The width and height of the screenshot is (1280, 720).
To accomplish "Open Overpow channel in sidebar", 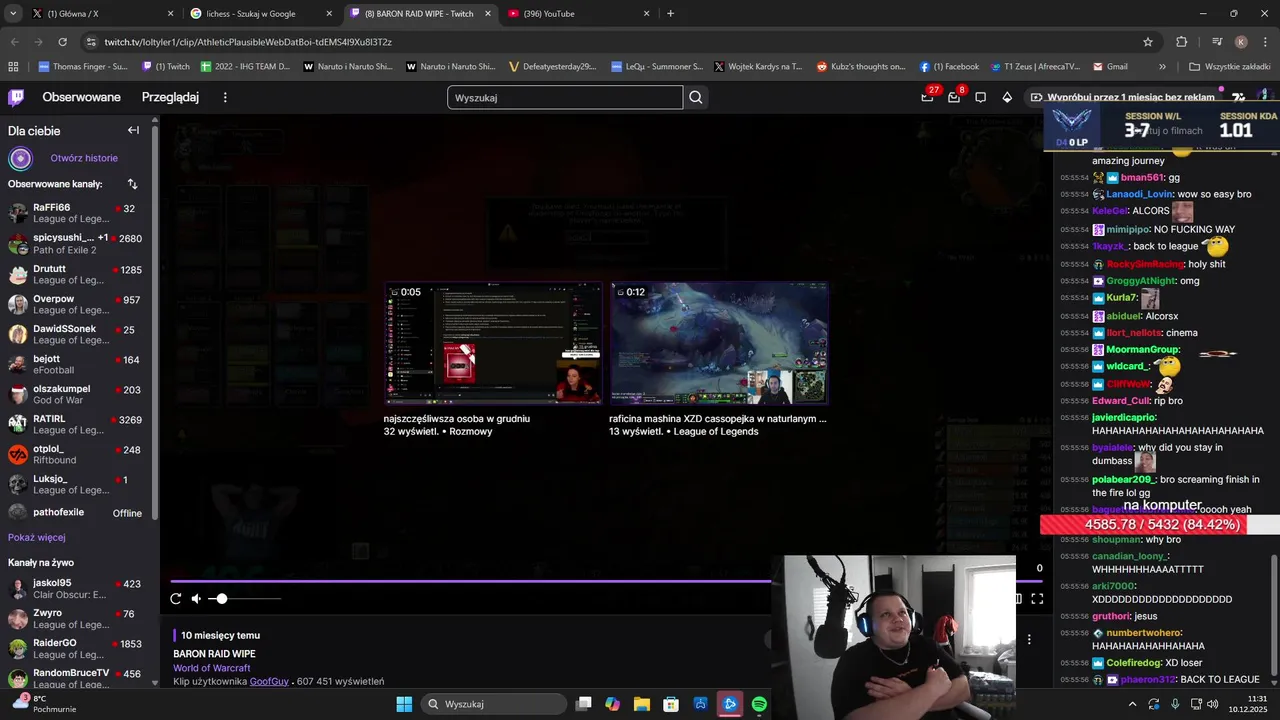I will 75,304.
